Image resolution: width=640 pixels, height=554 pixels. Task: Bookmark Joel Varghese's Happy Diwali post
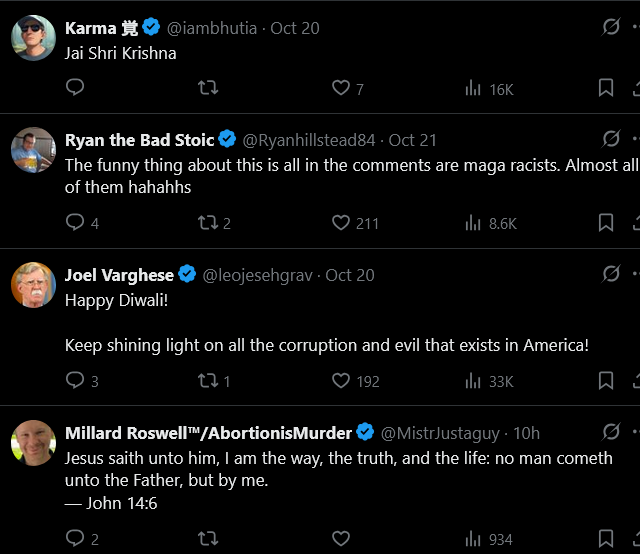click(x=606, y=380)
